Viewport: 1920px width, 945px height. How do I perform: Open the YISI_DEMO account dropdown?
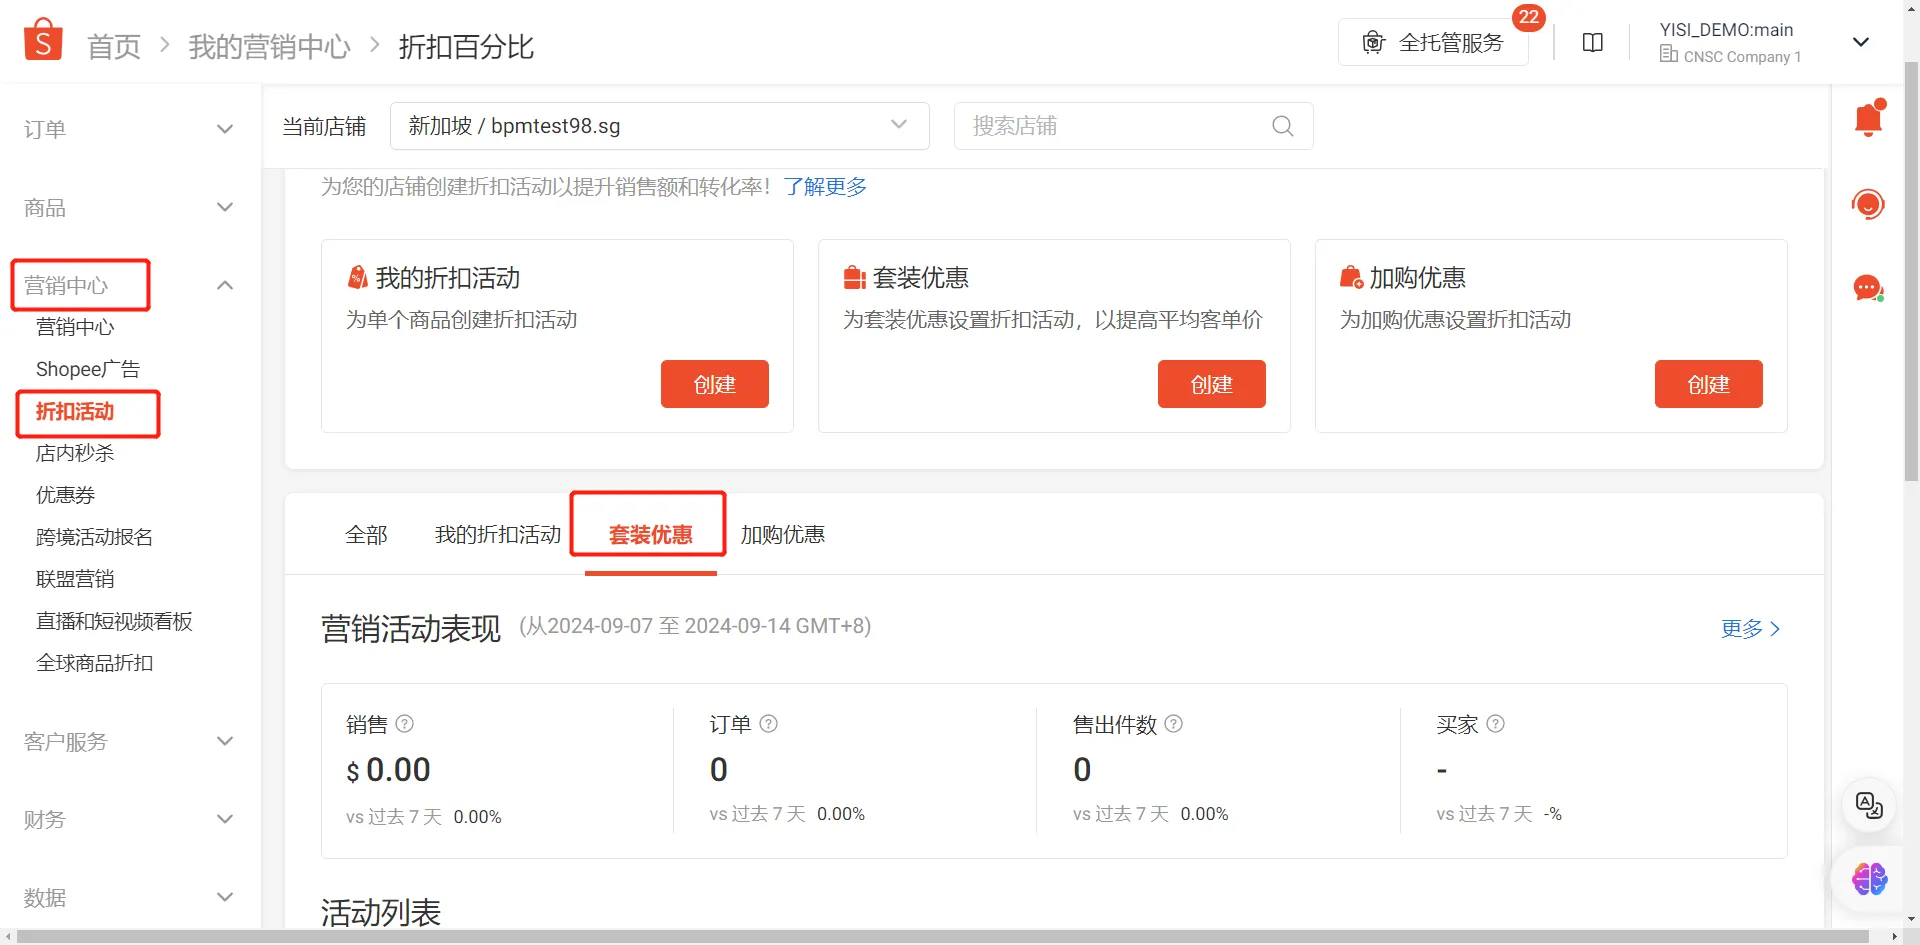pos(1861,42)
